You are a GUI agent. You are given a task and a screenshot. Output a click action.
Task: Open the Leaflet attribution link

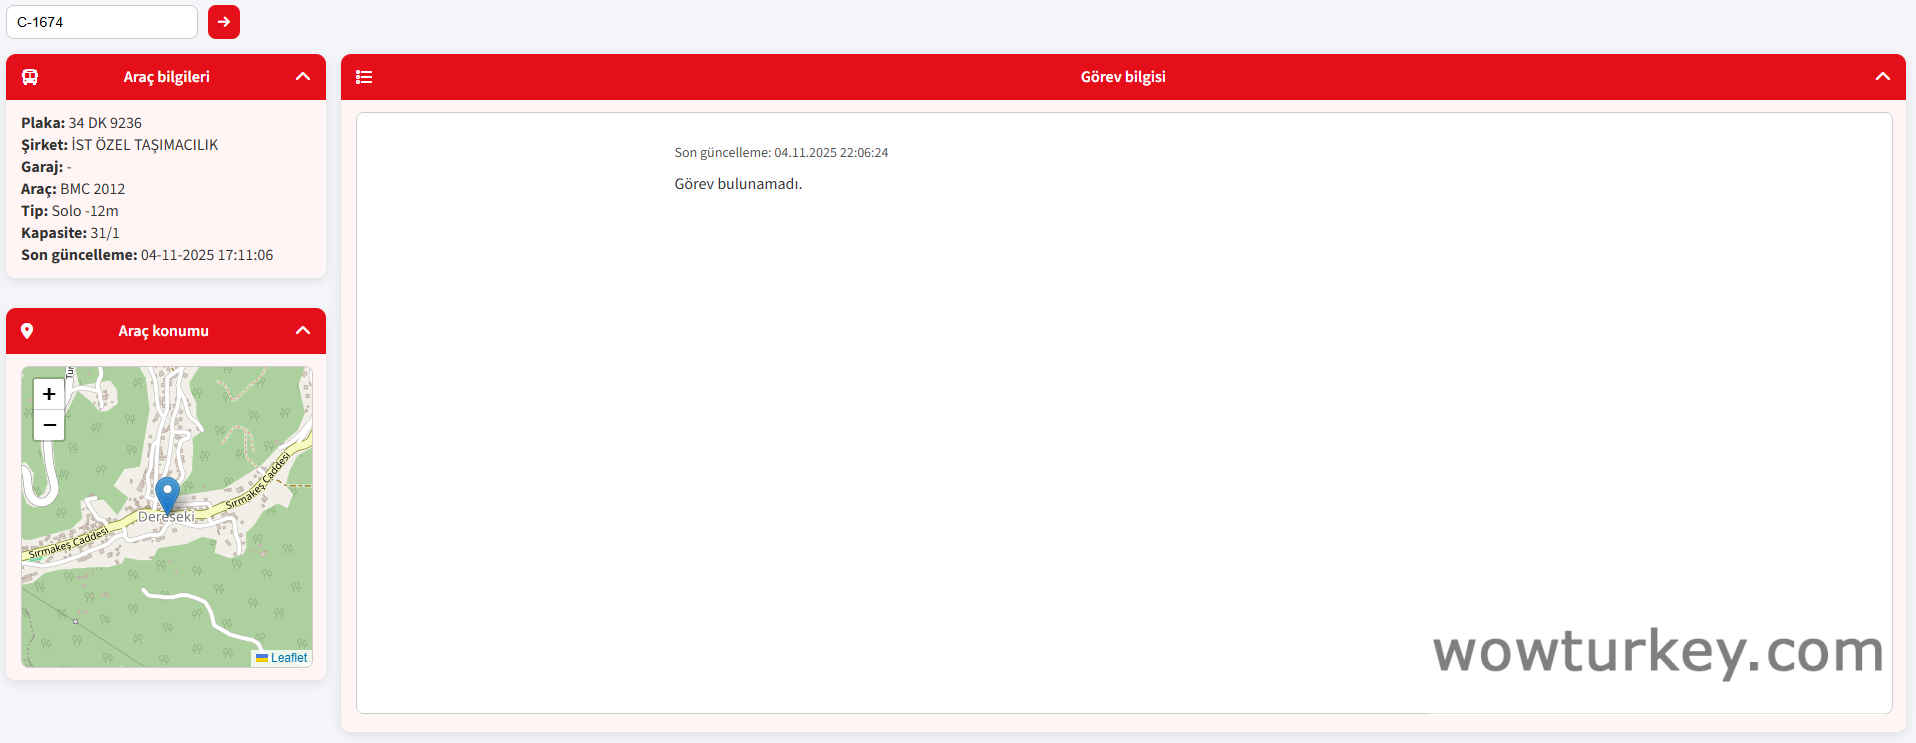[x=289, y=658]
